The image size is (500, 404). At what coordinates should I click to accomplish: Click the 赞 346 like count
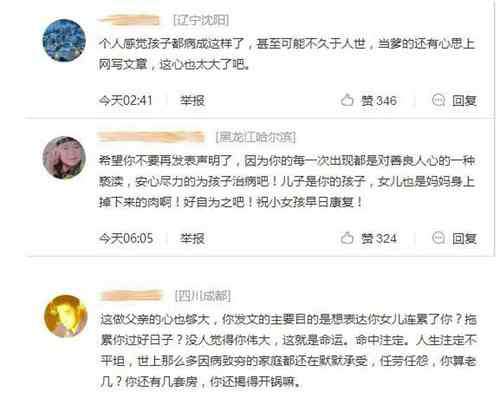(379, 100)
